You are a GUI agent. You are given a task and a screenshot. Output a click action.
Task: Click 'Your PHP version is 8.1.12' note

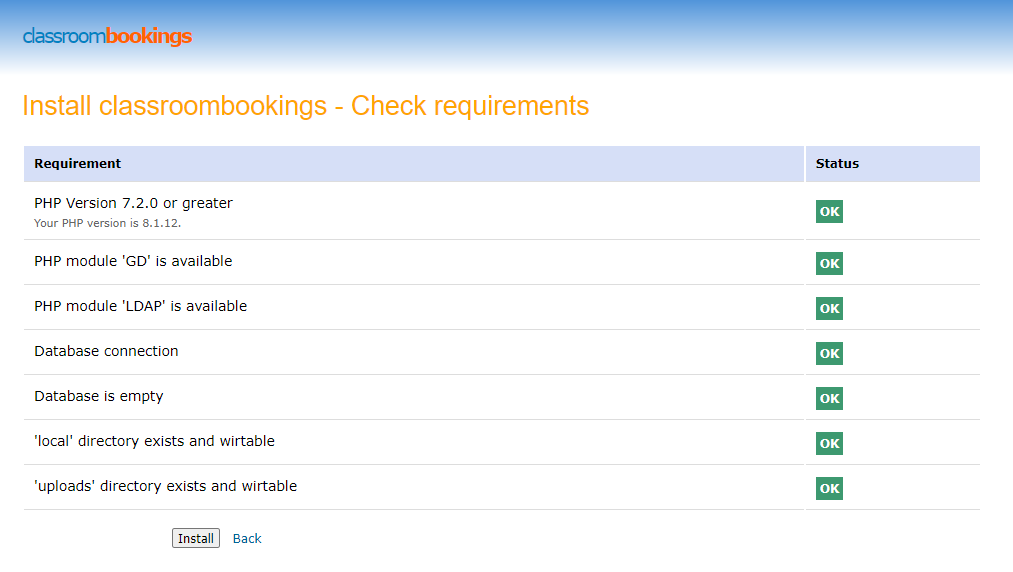(107, 223)
